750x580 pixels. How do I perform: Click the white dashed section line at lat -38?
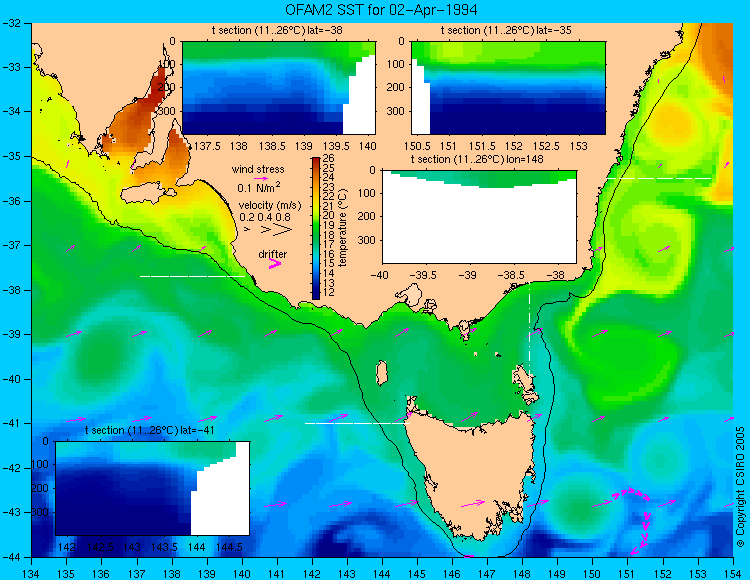[192, 276]
